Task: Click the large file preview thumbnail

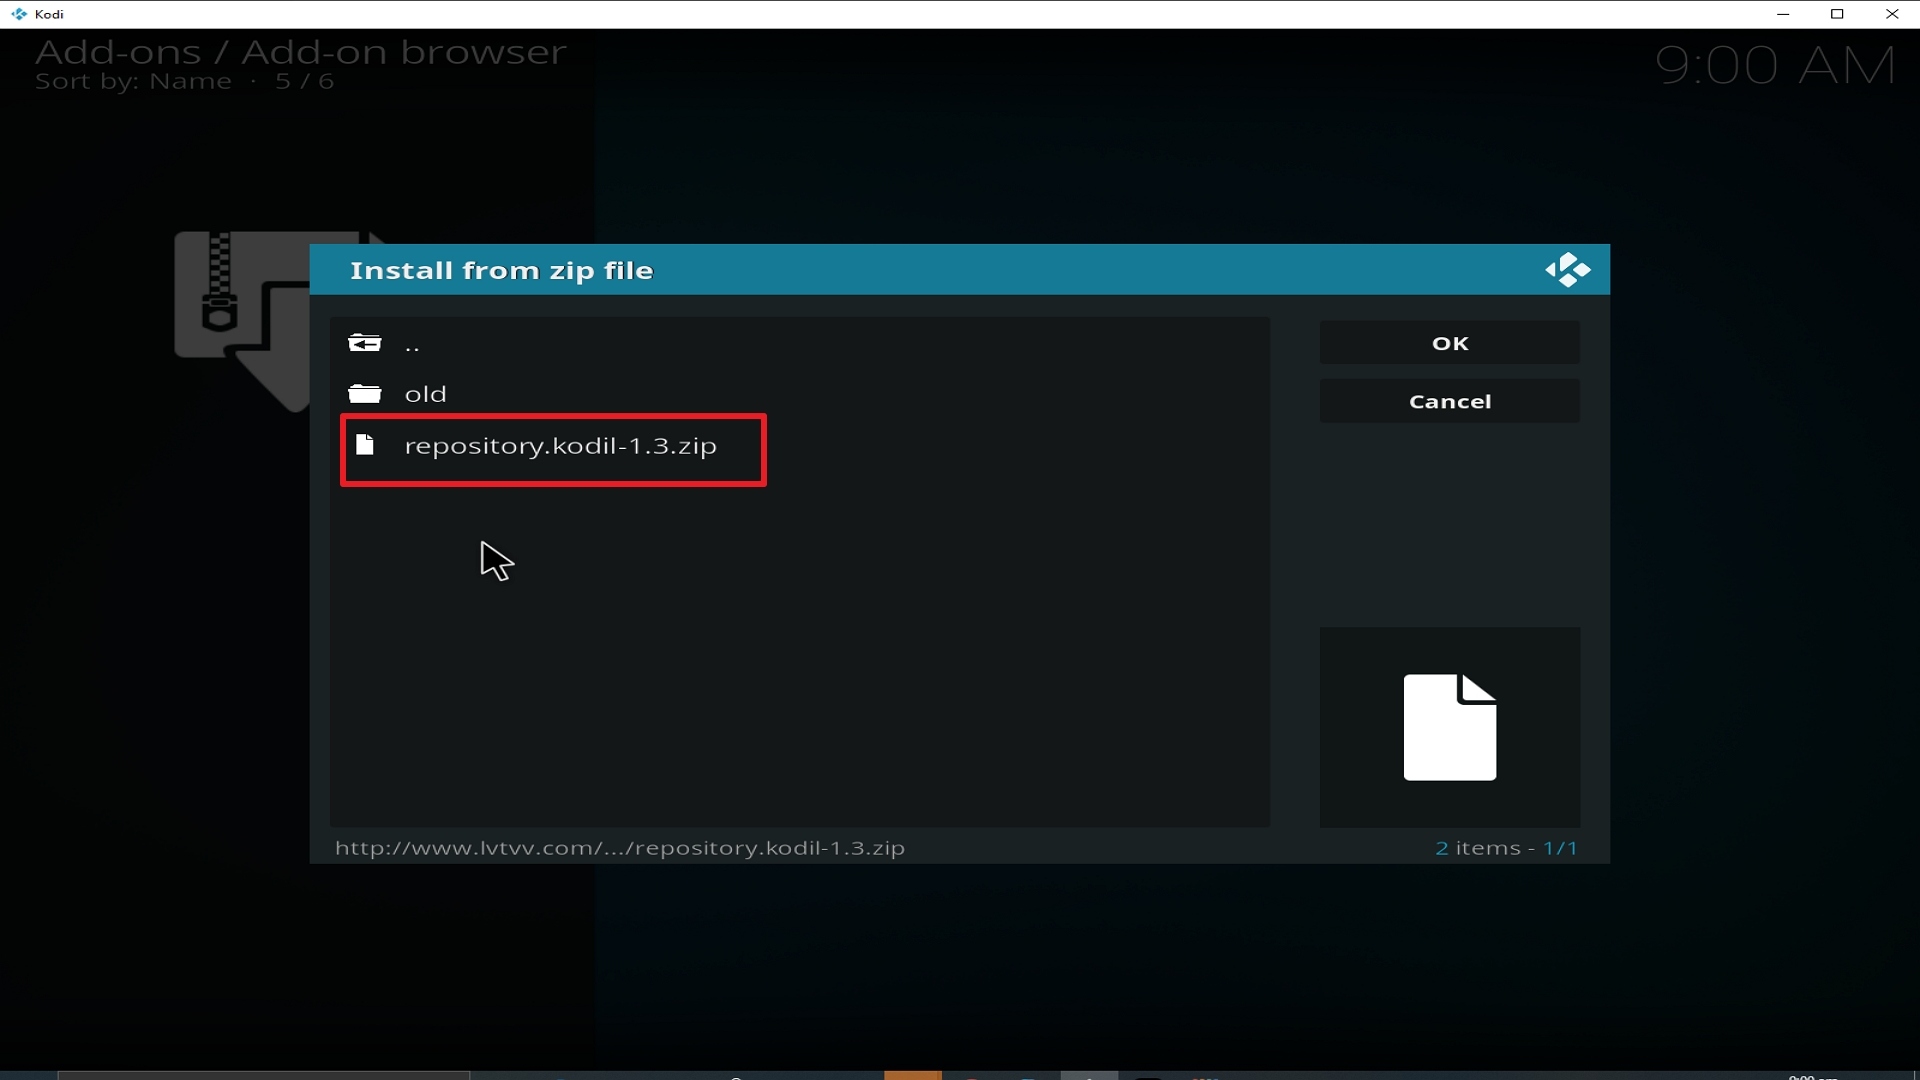Action: tap(1450, 727)
